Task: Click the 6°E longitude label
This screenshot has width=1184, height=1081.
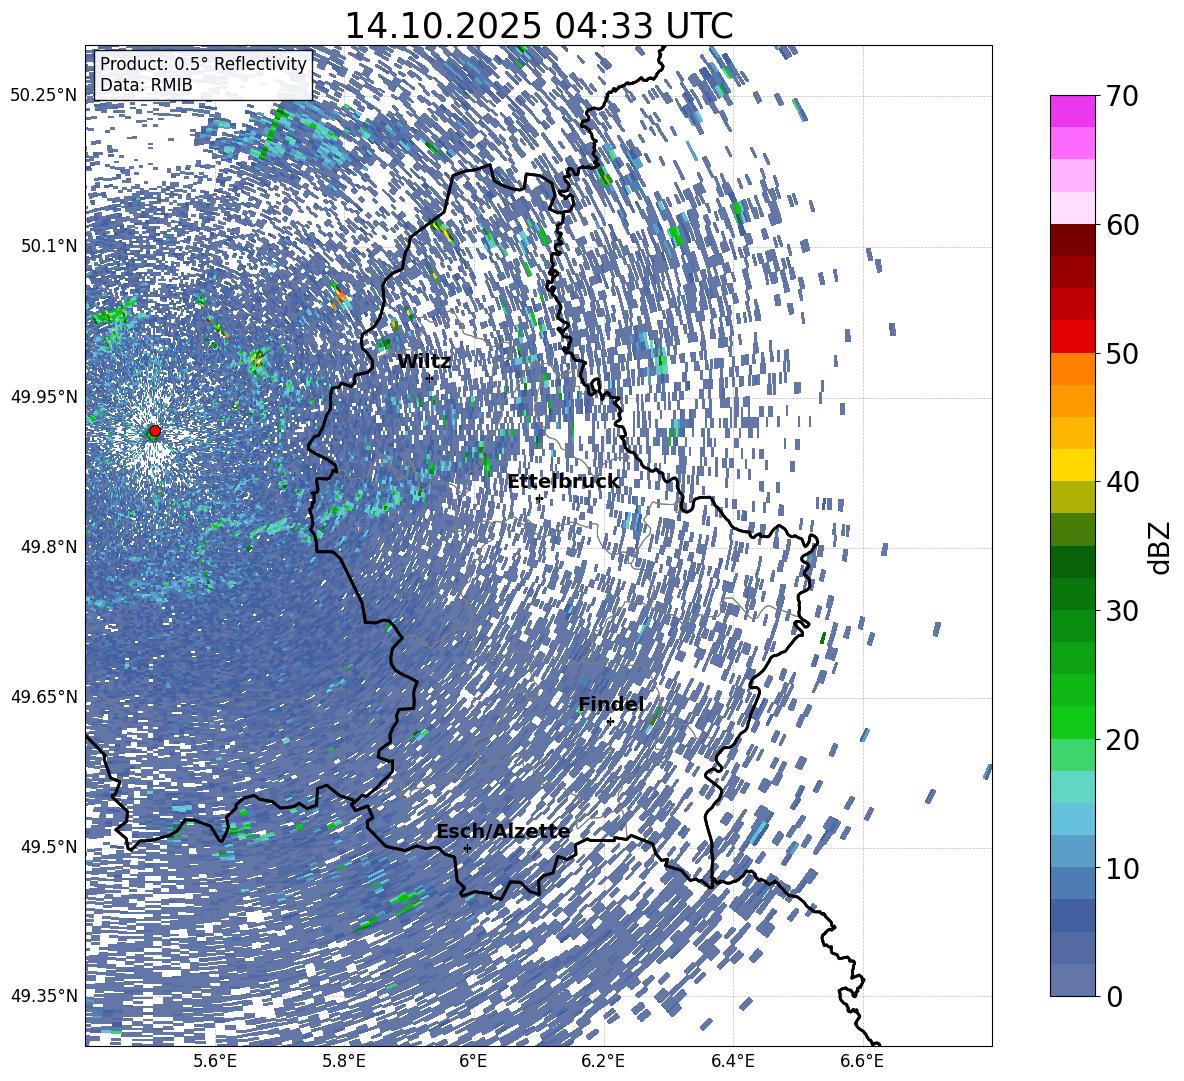Action: coord(473,1061)
